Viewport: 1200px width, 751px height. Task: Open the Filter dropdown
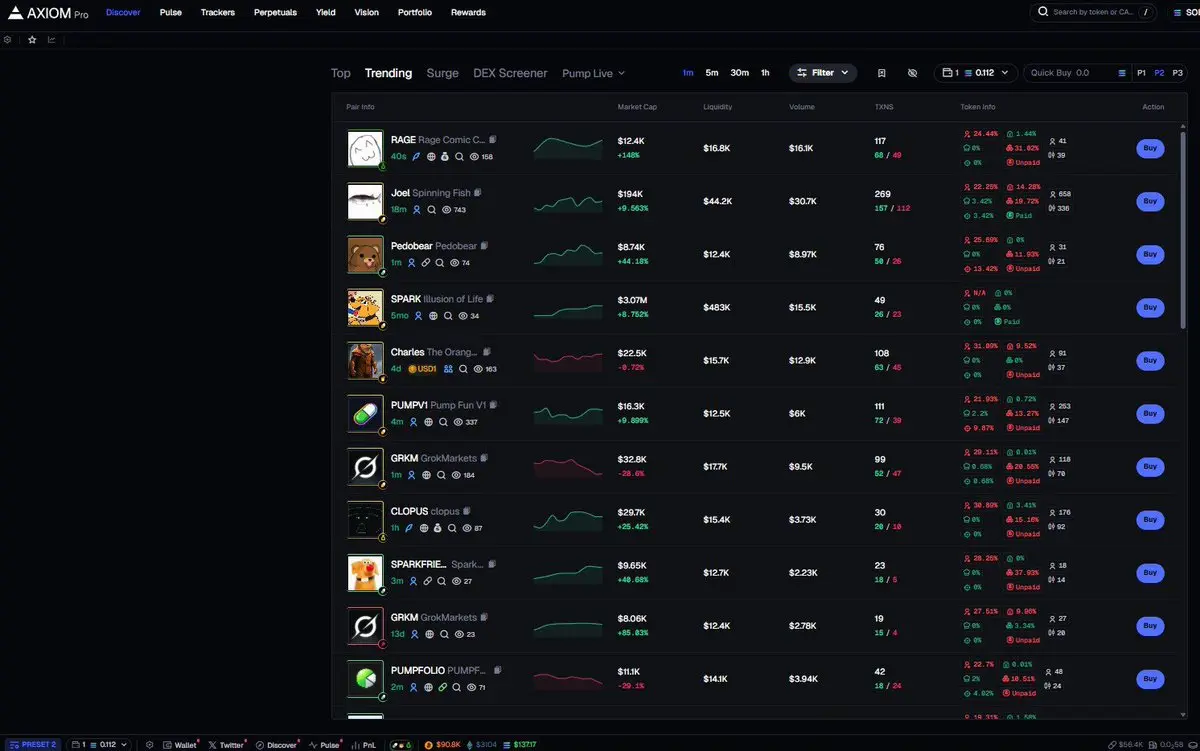tap(823, 73)
